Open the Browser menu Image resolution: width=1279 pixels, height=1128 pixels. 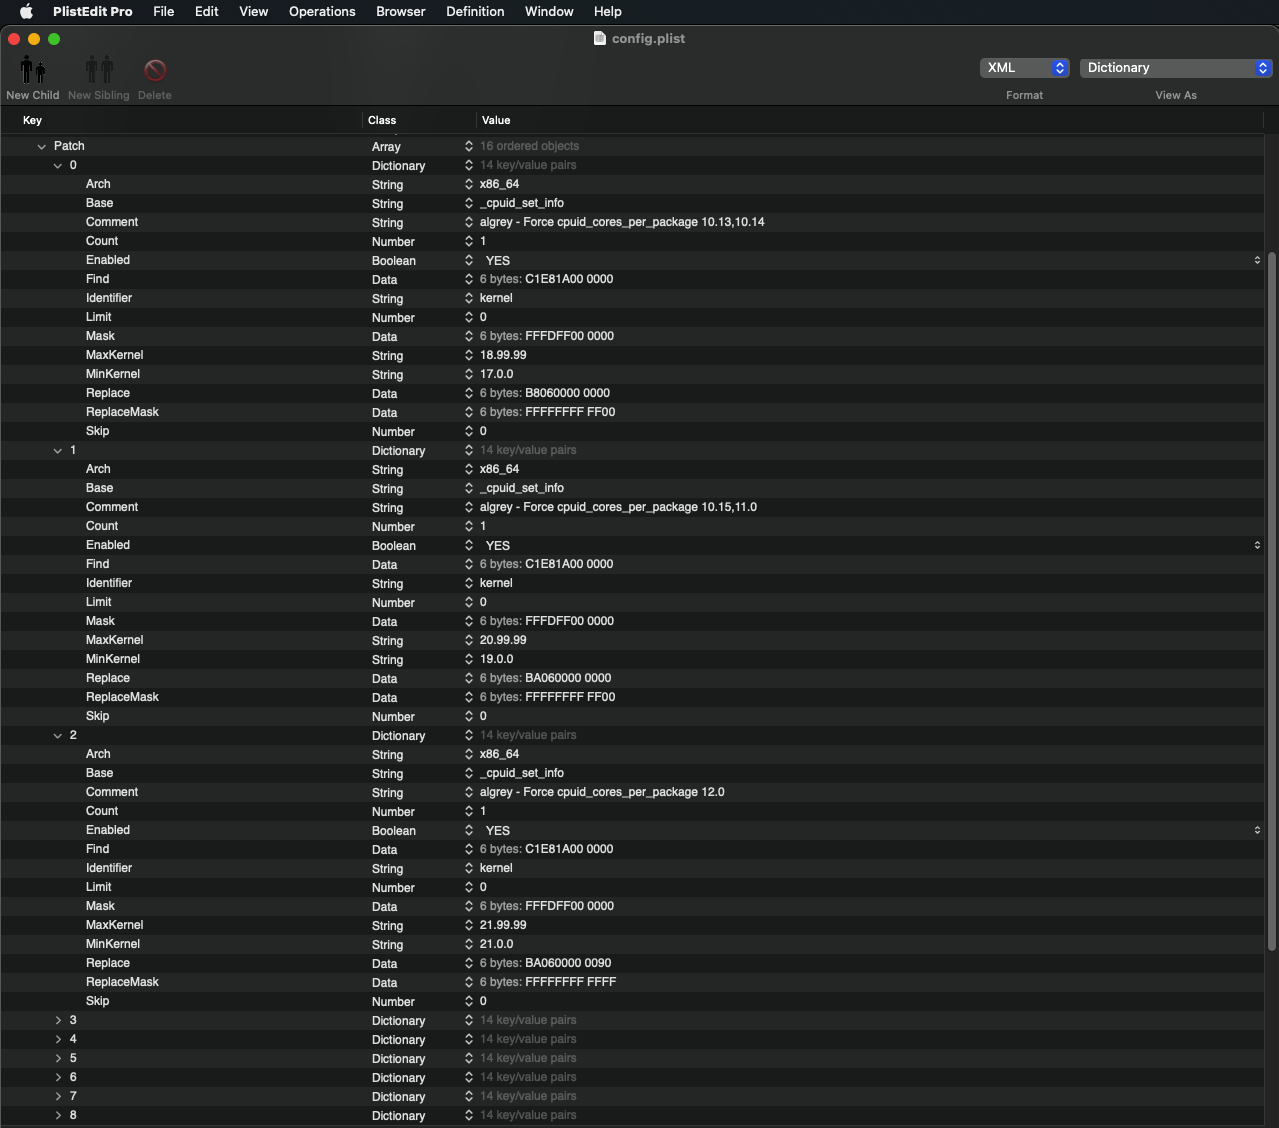coord(401,12)
